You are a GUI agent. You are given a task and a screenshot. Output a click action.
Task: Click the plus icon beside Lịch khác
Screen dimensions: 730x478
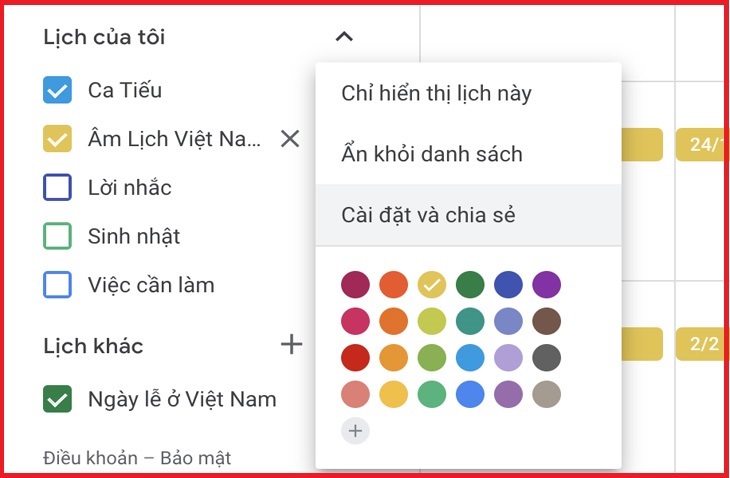tap(291, 345)
